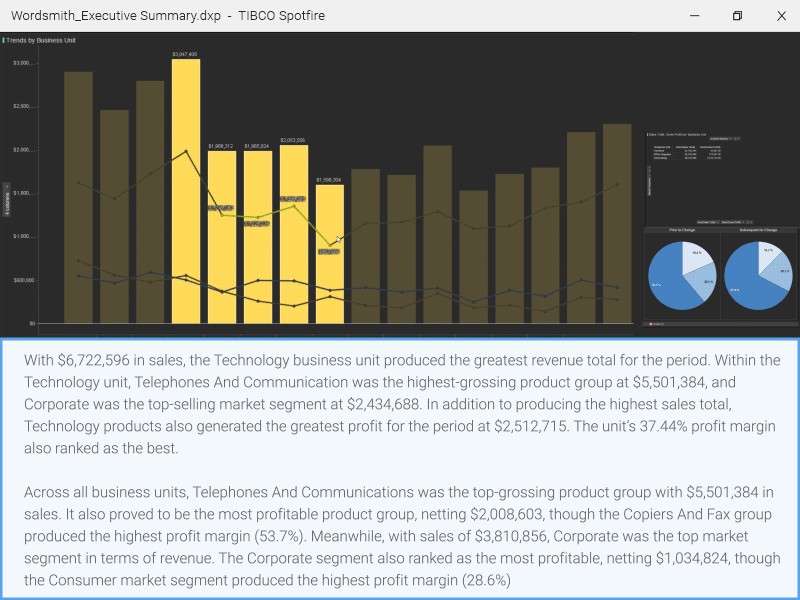Viewport: 800px width, 600px height.
Task: Open the Sum(Sales Total) cell values selector
Action: [706, 221]
